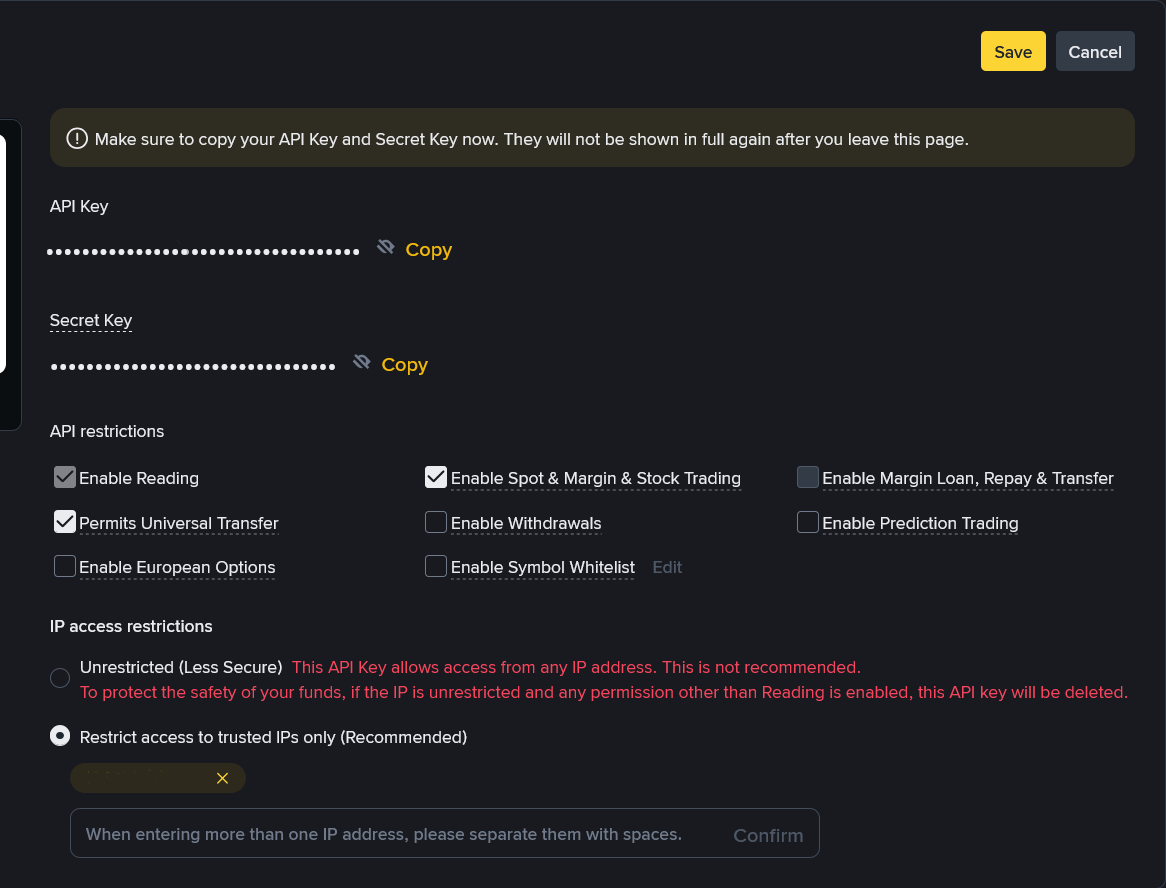Uncheck Permits Universal Transfer
This screenshot has height=888, width=1166.
[x=65, y=522]
